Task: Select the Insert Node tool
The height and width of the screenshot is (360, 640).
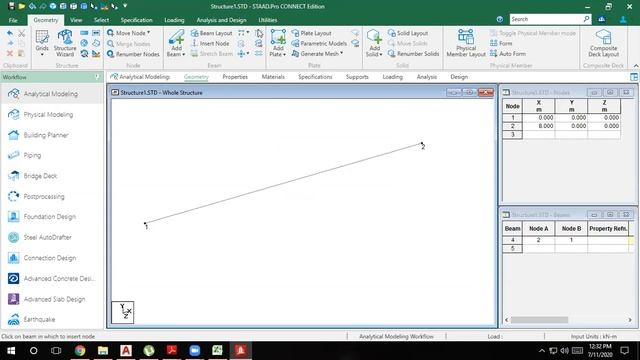Action: (210, 43)
